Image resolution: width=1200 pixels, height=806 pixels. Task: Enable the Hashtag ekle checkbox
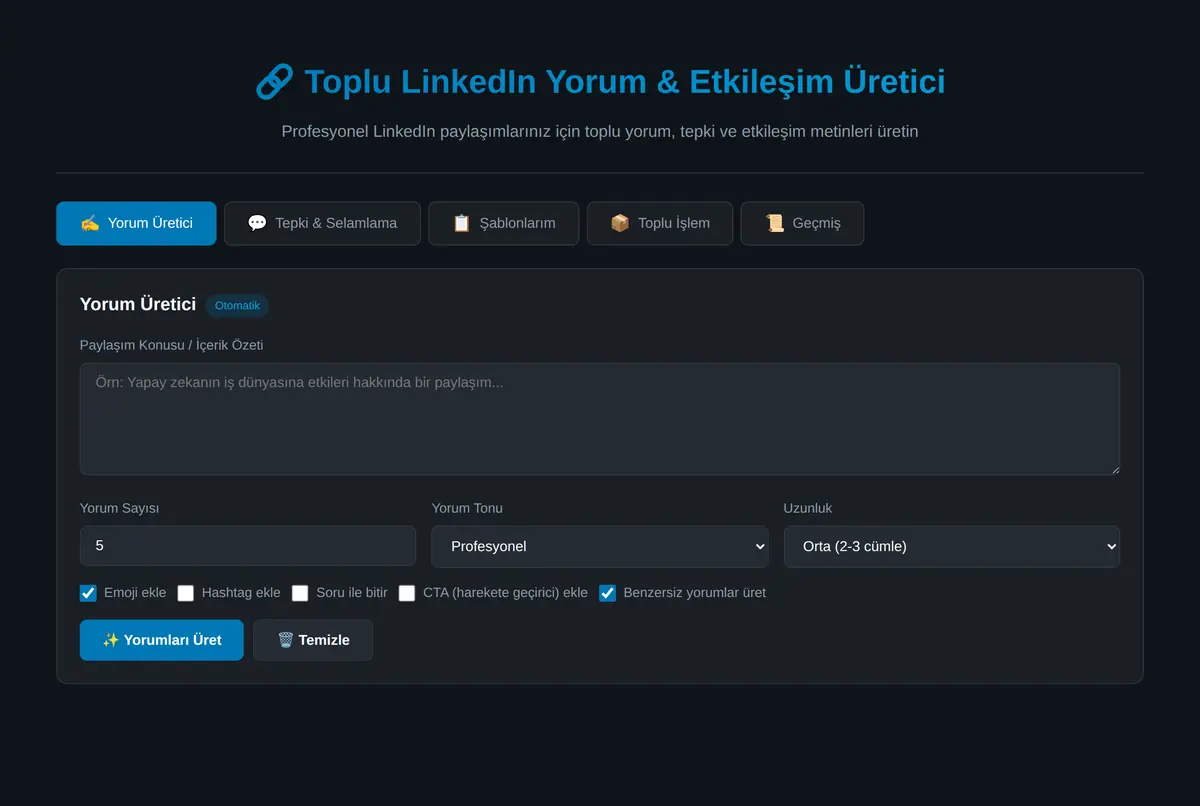186,593
